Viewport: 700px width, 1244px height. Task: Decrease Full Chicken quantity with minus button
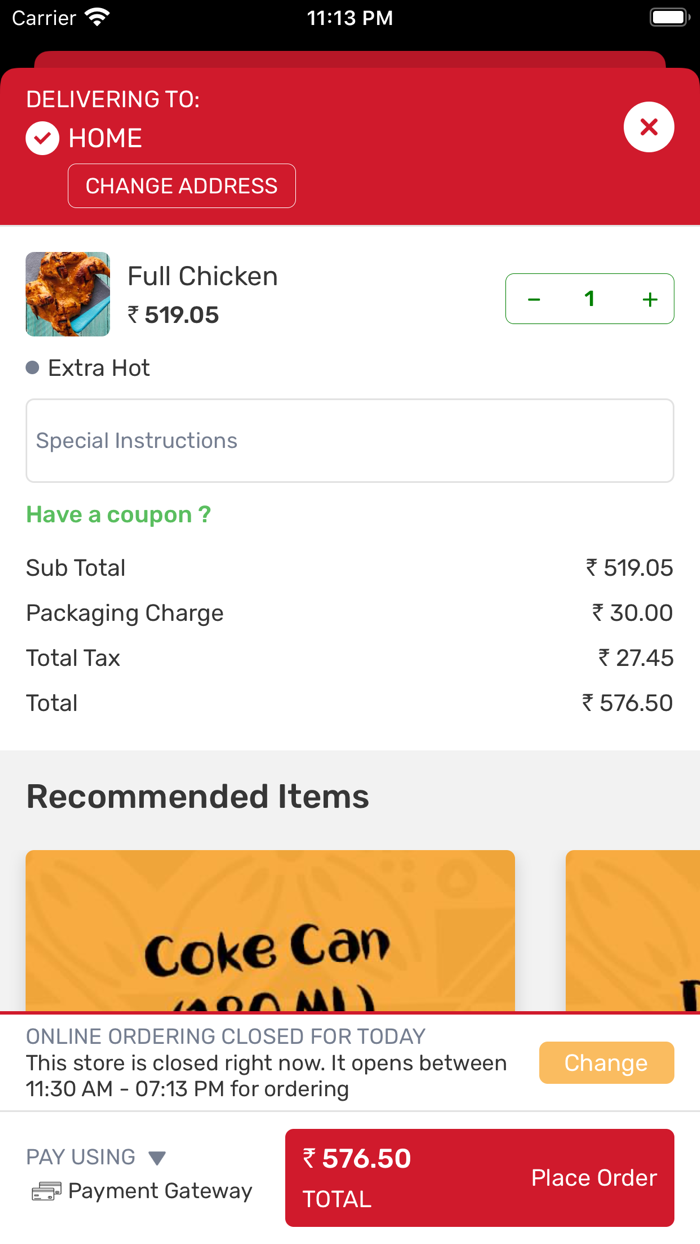pyautogui.click(x=533, y=298)
